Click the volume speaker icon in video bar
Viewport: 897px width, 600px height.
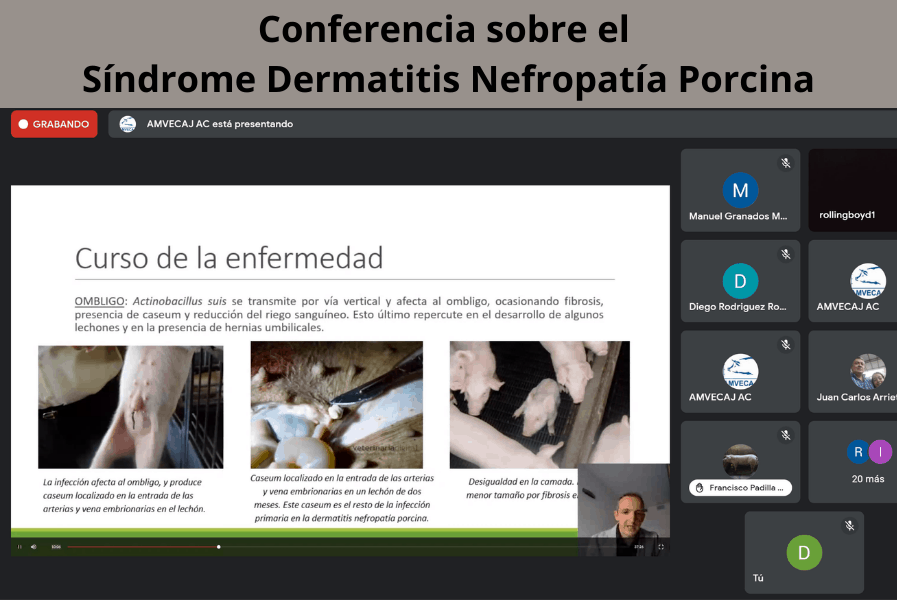[34, 547]
